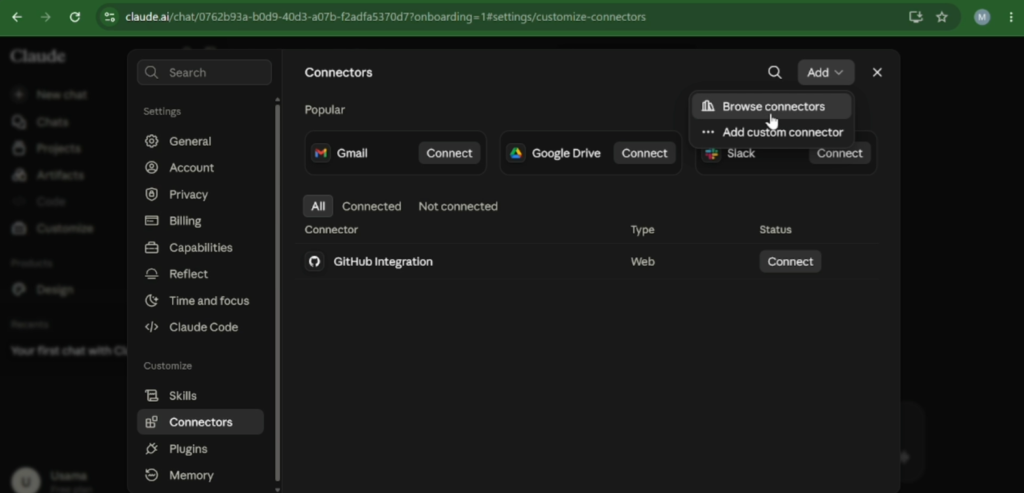Connect the Slack connector
The height and width of the screenshot is (493, 1024).
tap(839, 153)
